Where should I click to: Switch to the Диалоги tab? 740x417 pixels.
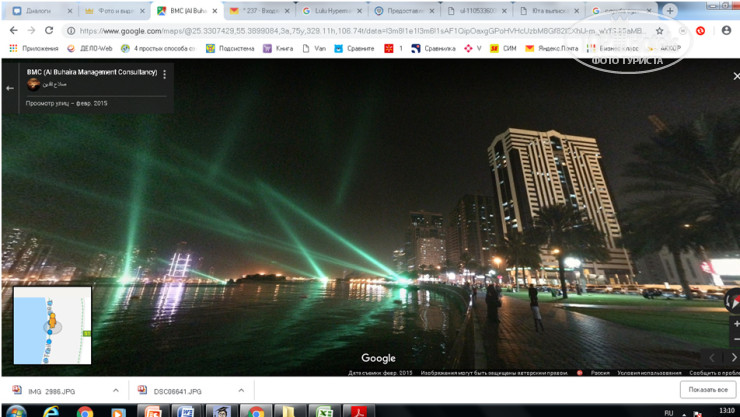(x=40, y=11)
